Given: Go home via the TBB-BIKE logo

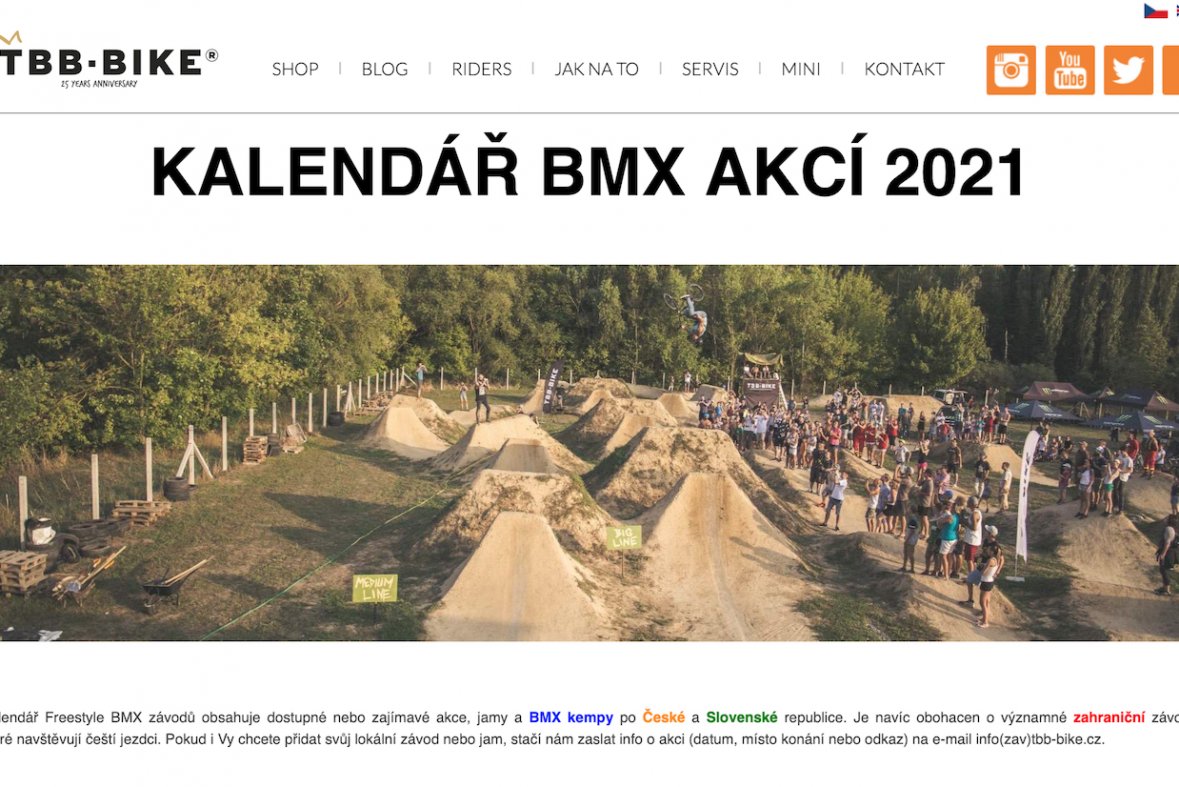Looking at the screenshot, I should tap(108, 61).
